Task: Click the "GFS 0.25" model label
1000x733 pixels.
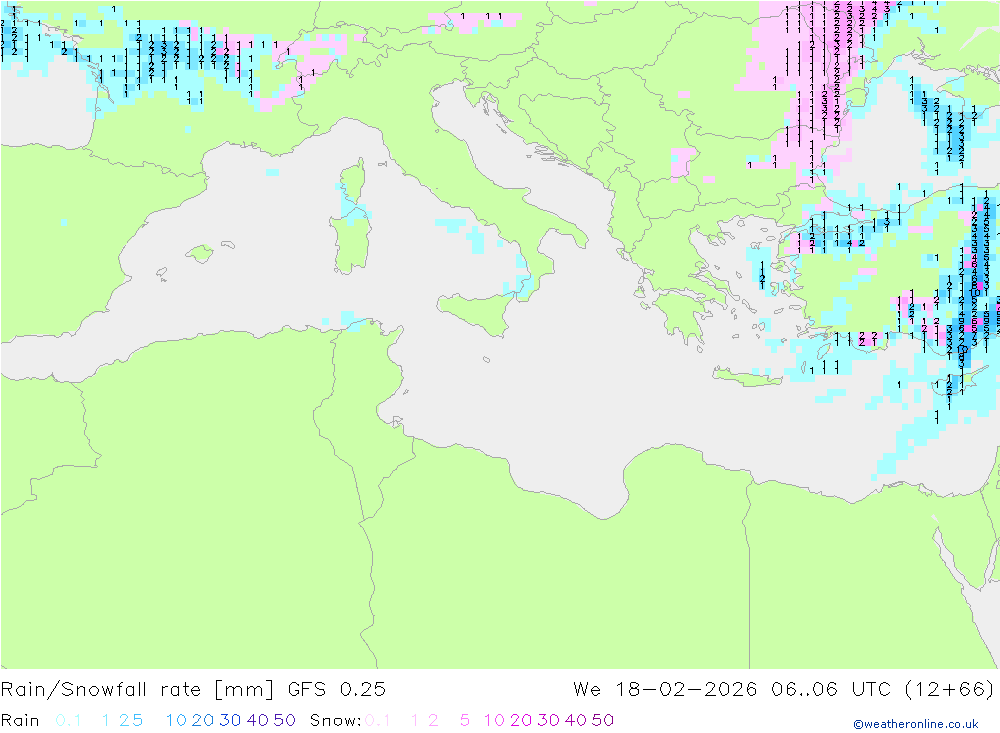Action: 337,690
